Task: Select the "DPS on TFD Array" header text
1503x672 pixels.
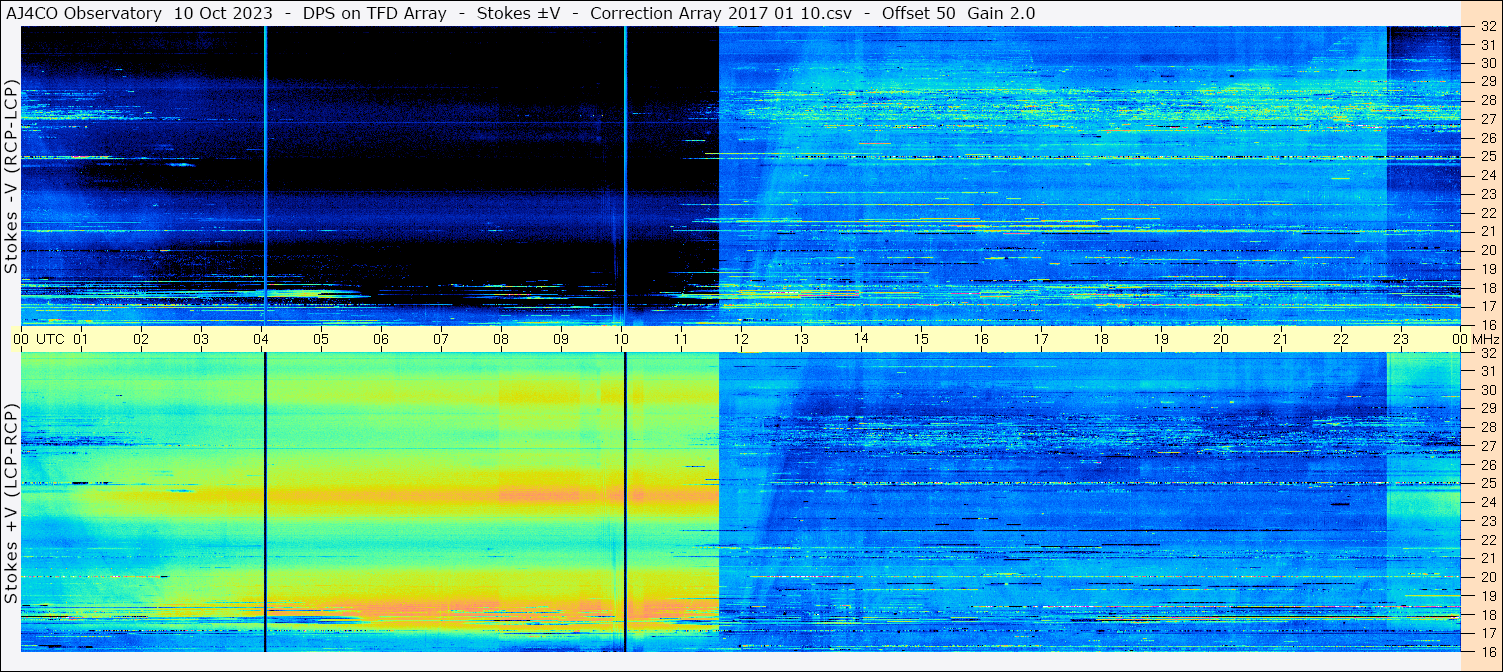Action: [x=375, y=13]
